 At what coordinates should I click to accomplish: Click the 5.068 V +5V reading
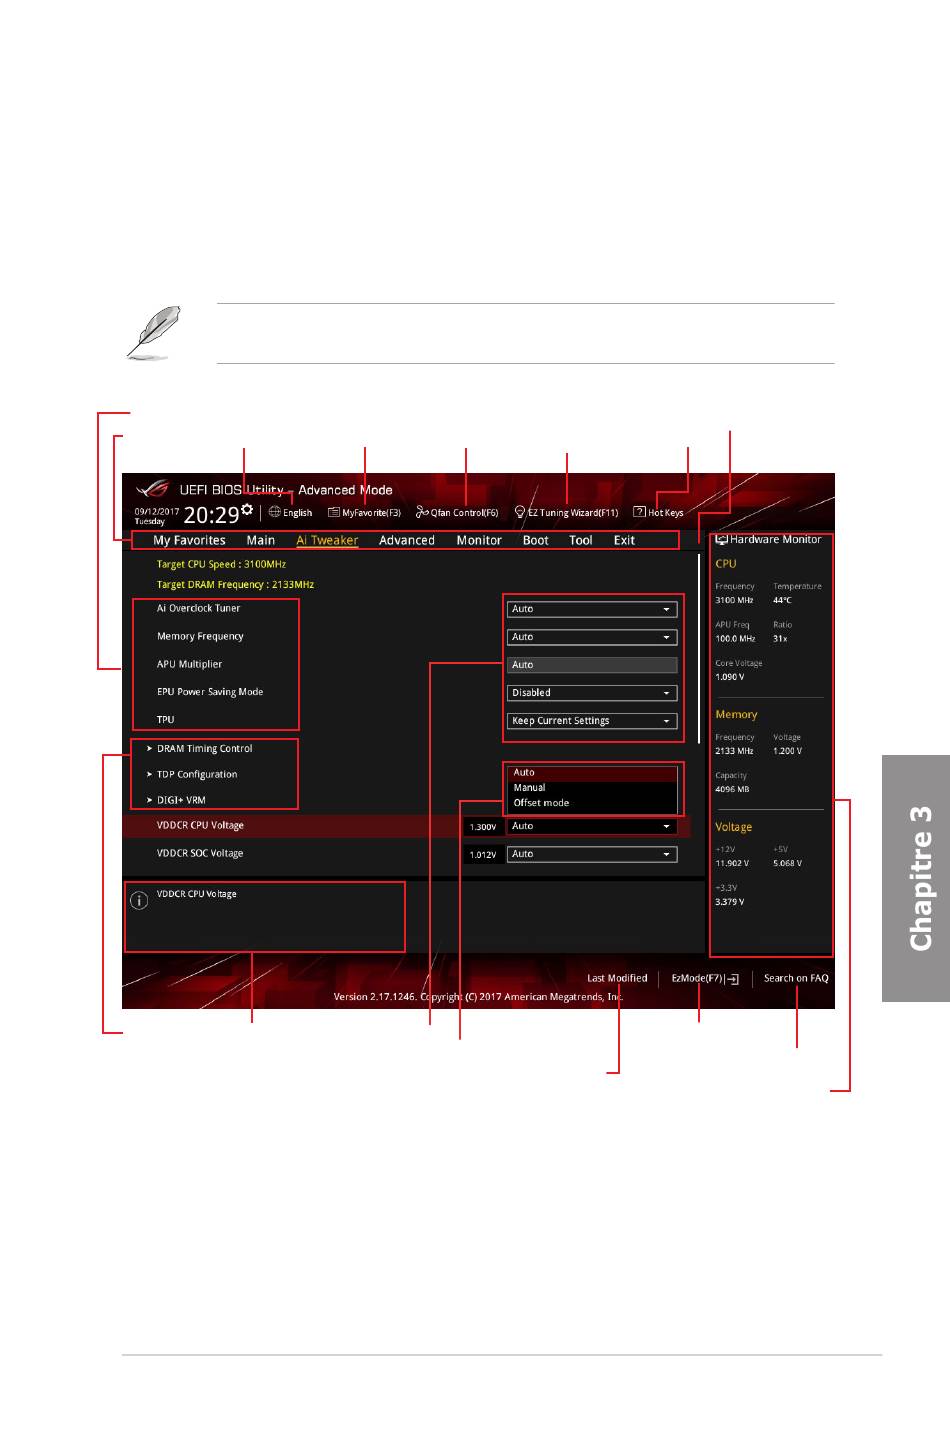click(787, 863)
